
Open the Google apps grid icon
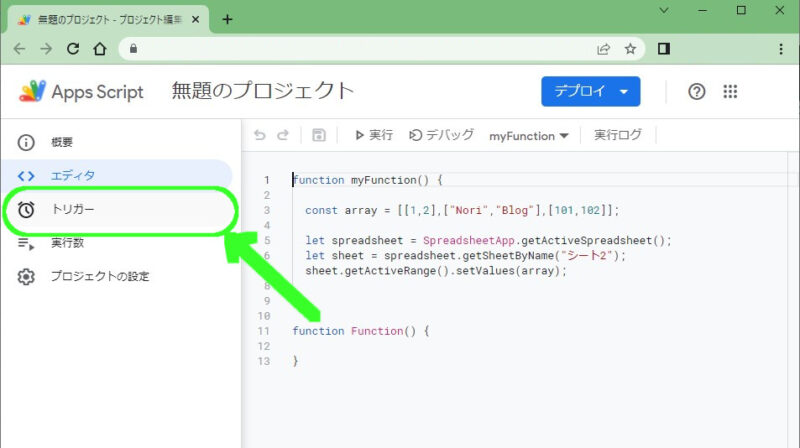[730, 92]
